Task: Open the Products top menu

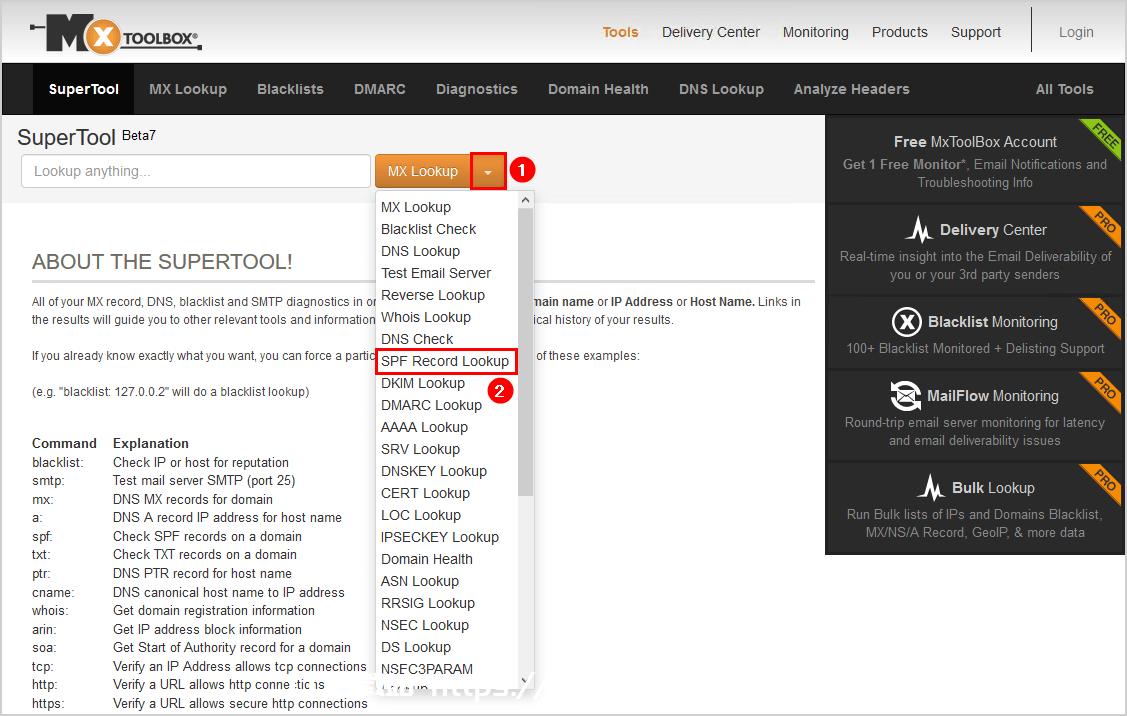Action: click(x=900, y=32)
